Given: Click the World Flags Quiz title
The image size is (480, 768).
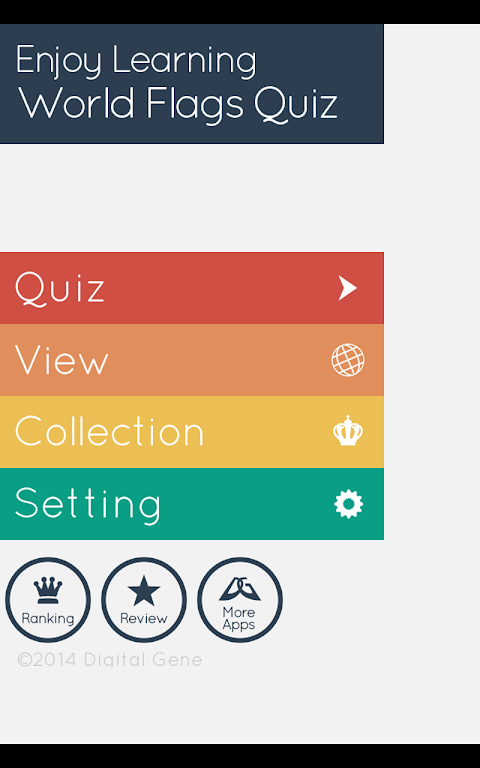Looking at the screenshot, I should tap(178, 104).
